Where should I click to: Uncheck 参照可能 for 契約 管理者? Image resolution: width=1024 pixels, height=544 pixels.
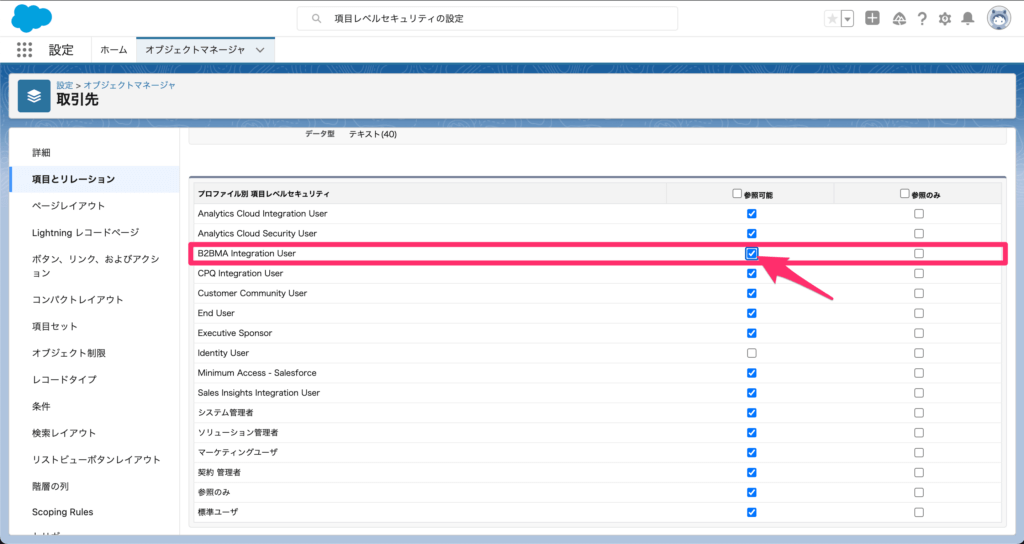click(752, 472)
